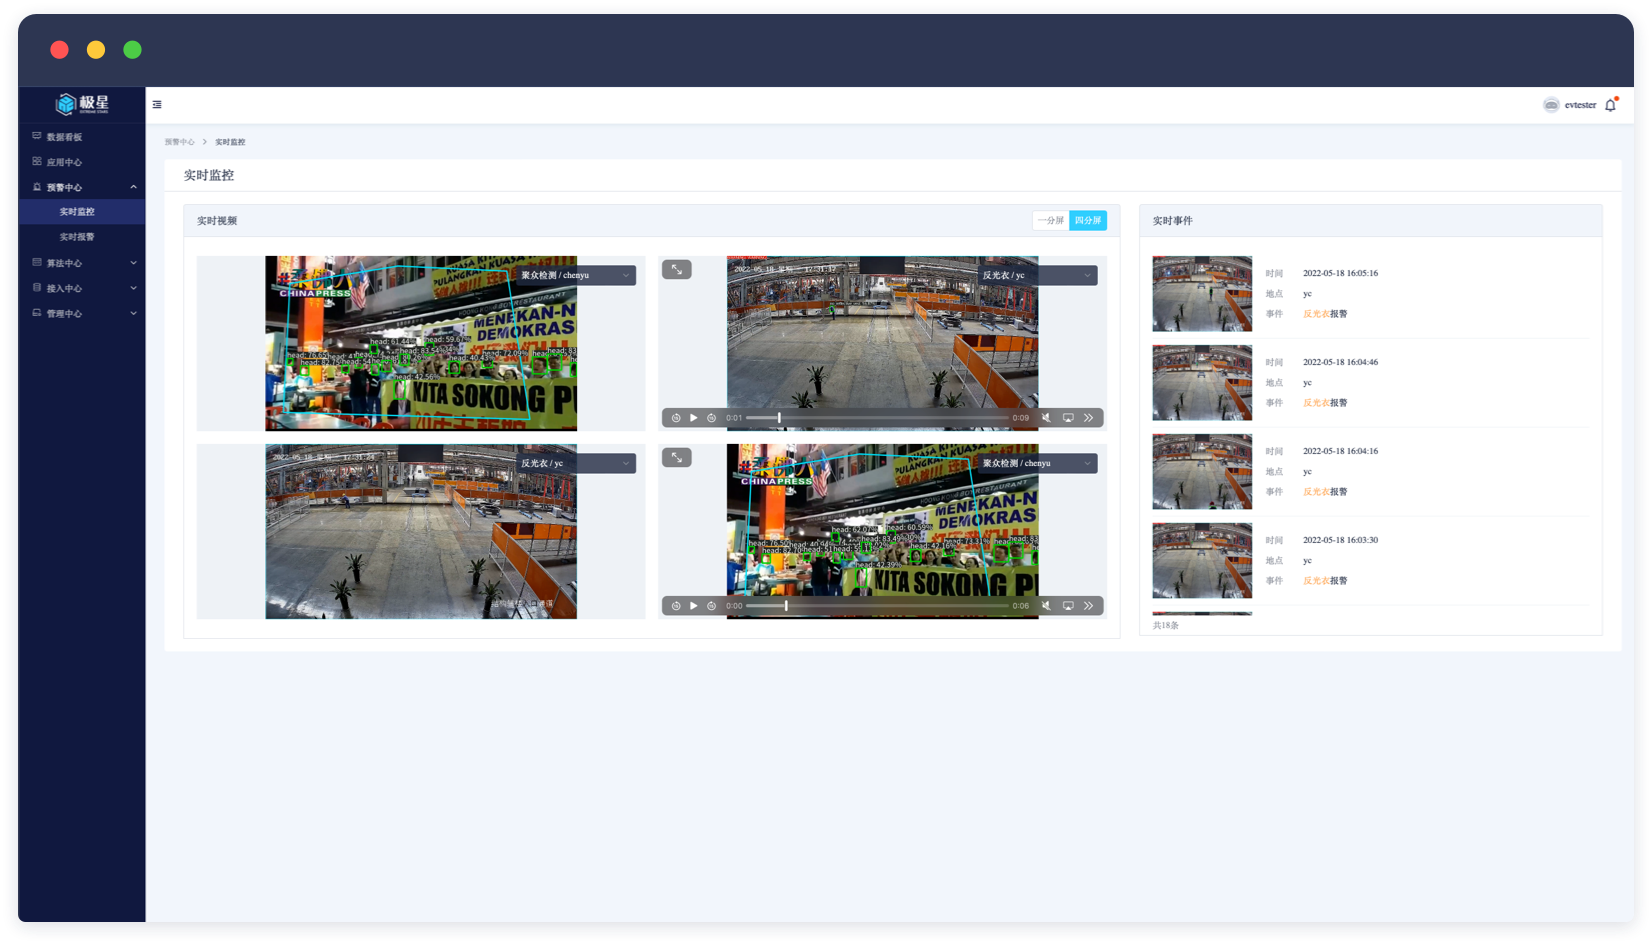Click double-arrow more options on bottom-right video
Viewport: 1652px width, 944px height.
tap(1089, 606)
